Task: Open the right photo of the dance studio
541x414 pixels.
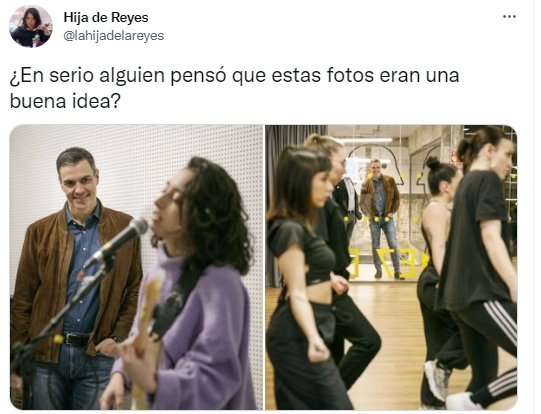Action: click(x=391, y=267)
